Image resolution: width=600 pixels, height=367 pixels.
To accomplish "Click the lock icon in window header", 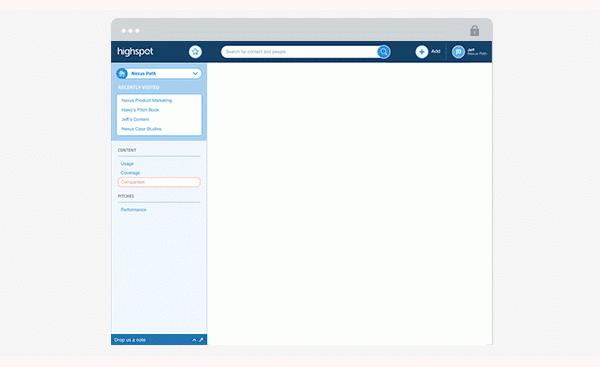I will coord(474,31).
